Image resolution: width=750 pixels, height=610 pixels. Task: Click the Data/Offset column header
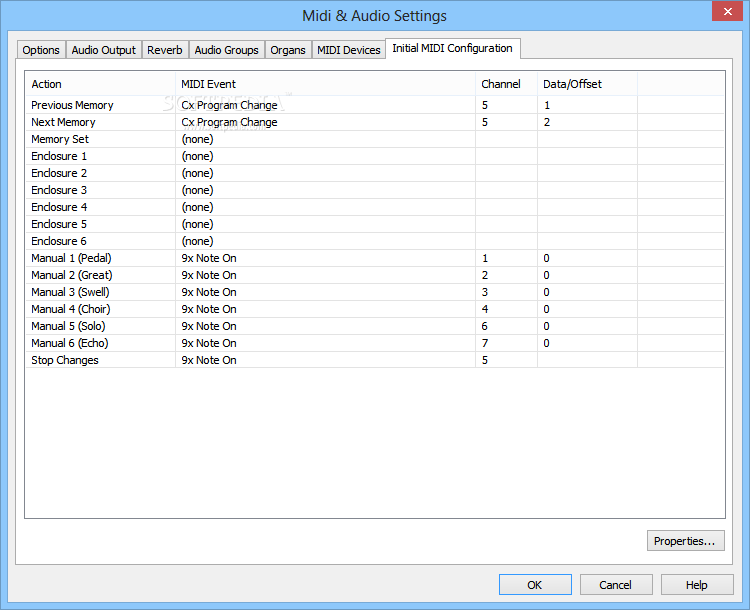point(587,84)
